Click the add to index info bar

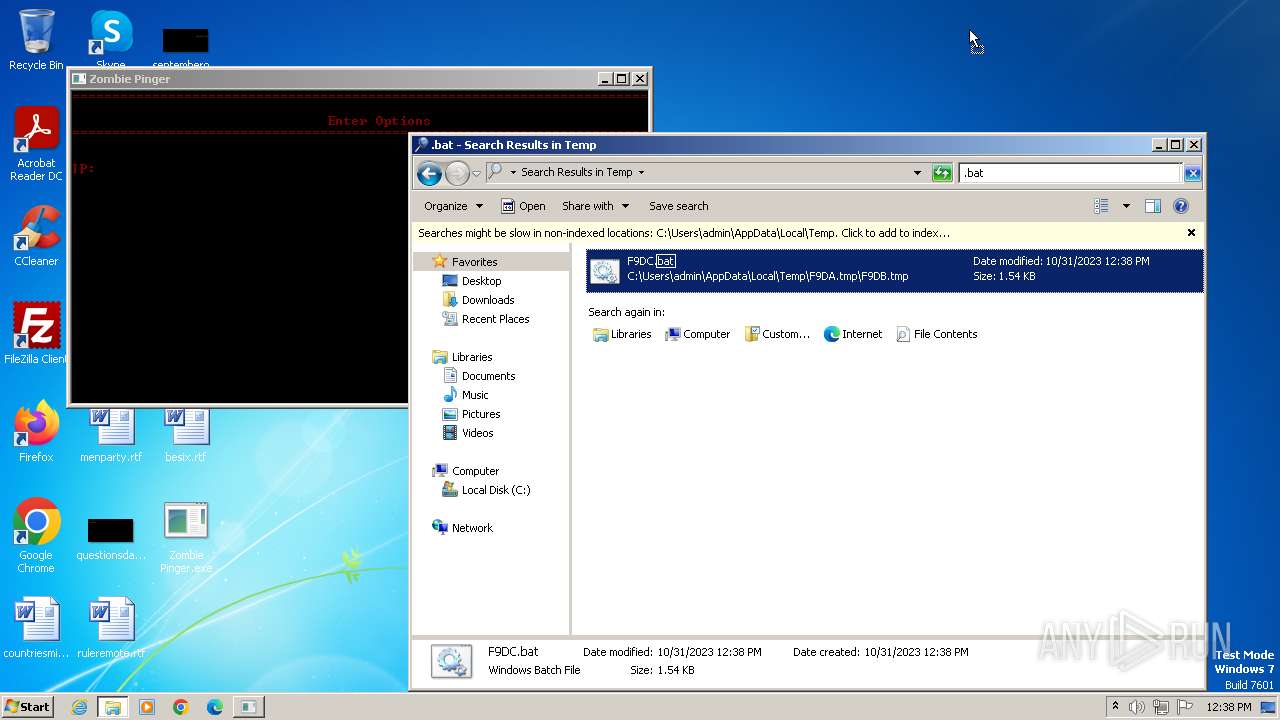[684, 233]
